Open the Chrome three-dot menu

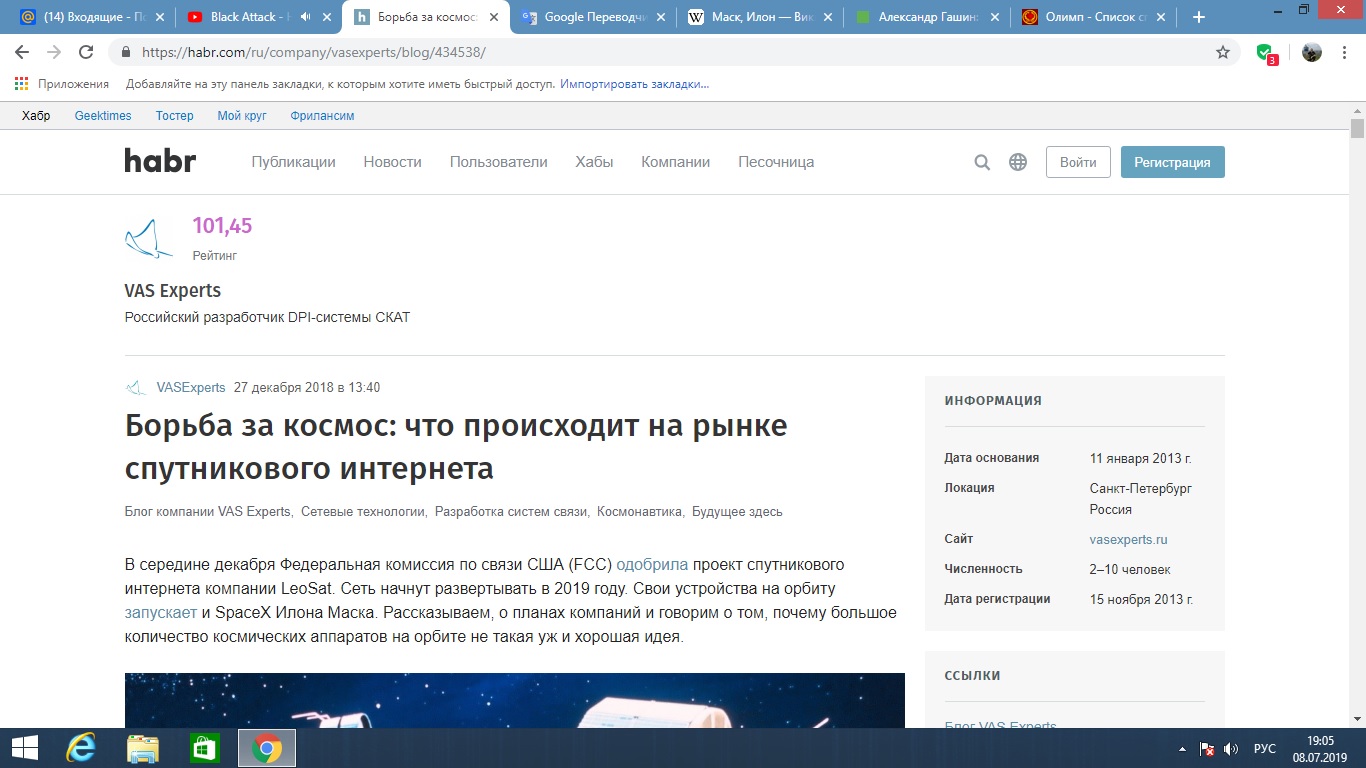(x=1346, y=52)
